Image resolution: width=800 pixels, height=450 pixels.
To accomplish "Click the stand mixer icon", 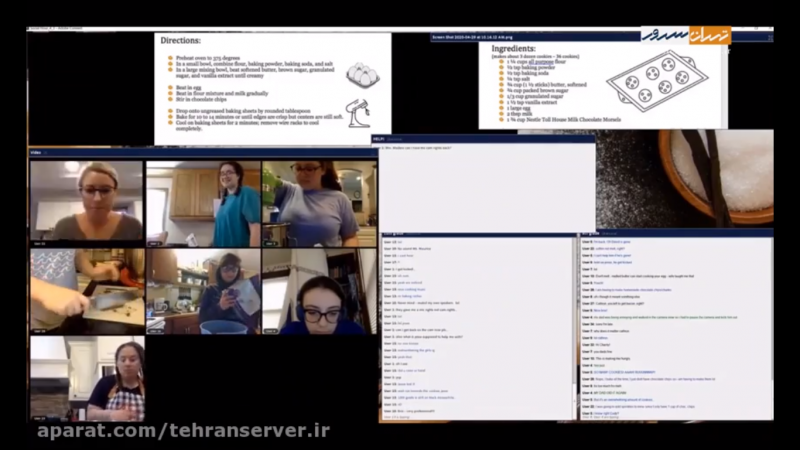I will tap(357, 109).
